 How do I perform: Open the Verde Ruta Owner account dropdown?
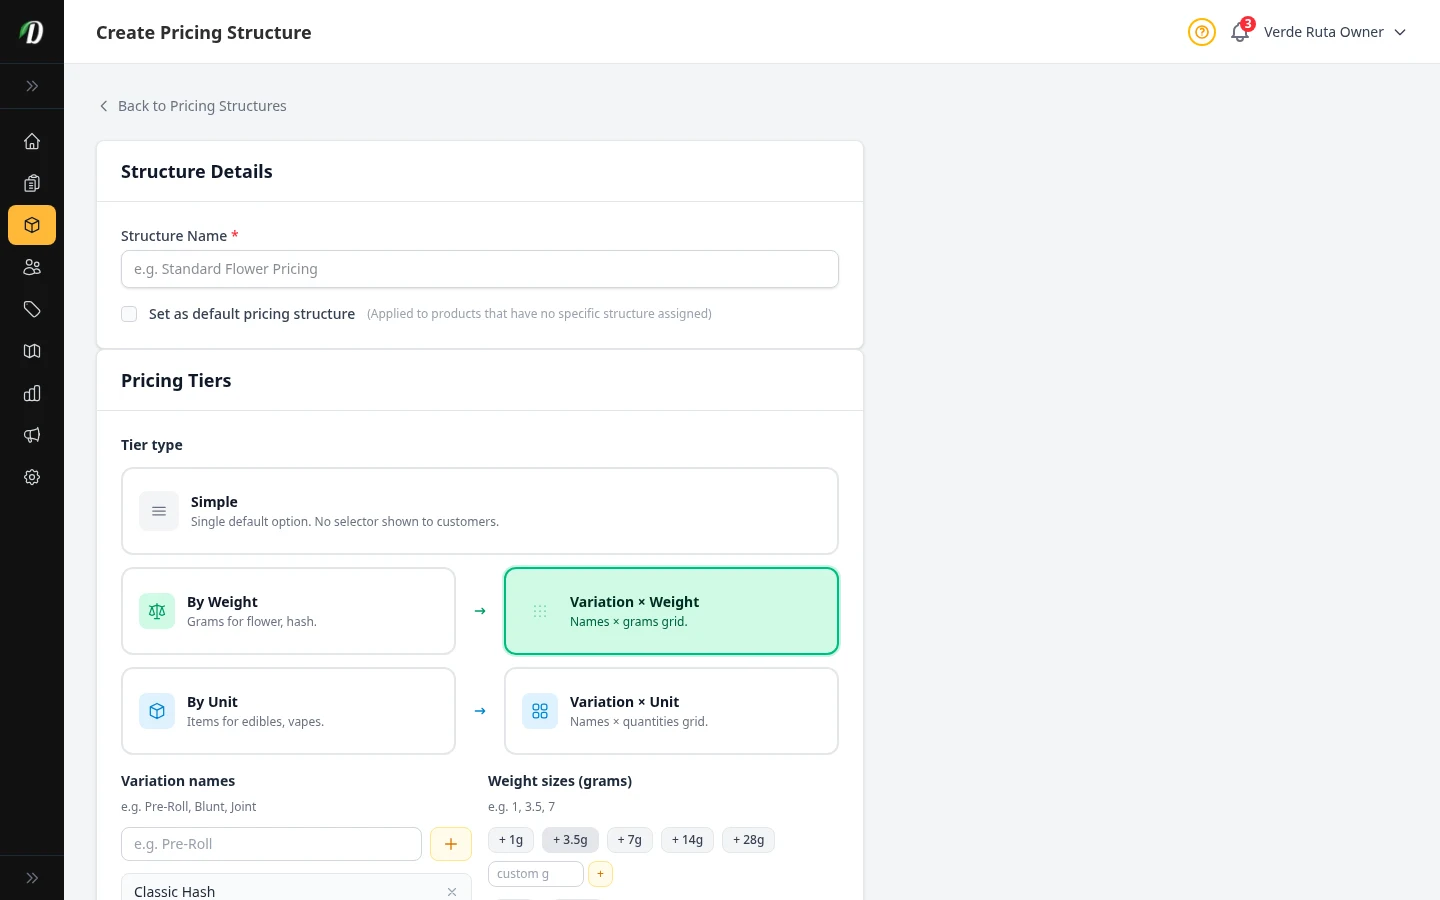click(x=1335, y=32)
